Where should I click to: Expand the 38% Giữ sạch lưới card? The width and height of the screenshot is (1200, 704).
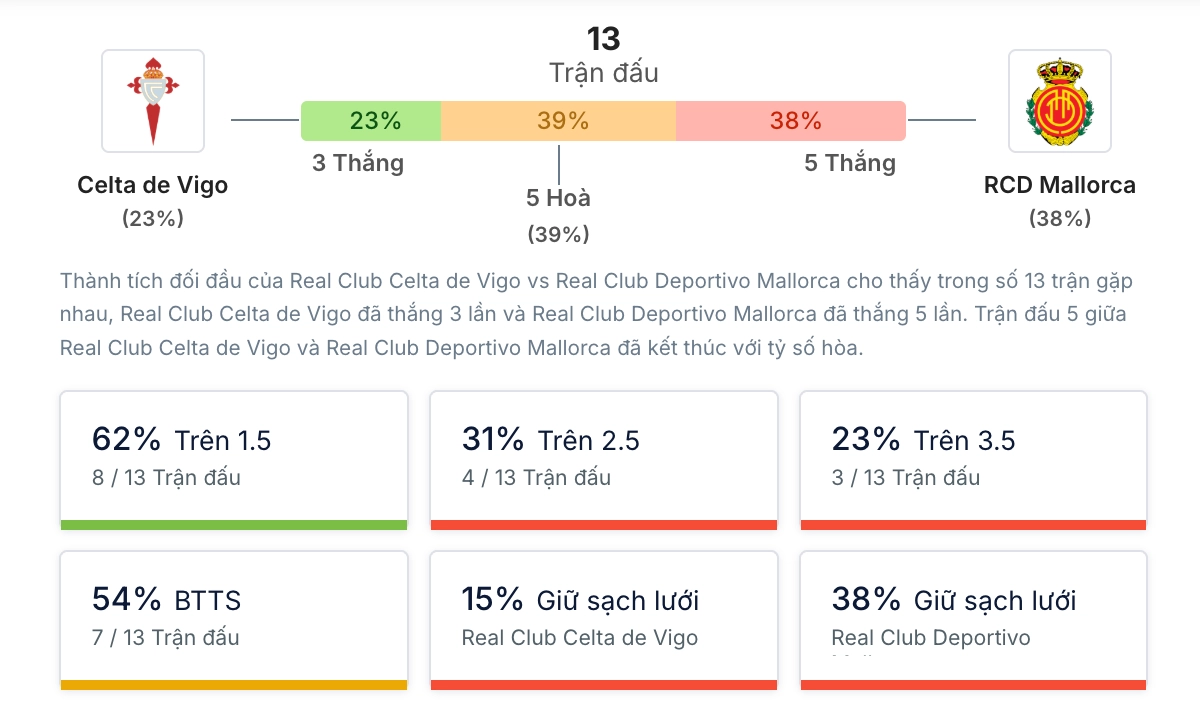pyautogui.click(x=973, y=617)
